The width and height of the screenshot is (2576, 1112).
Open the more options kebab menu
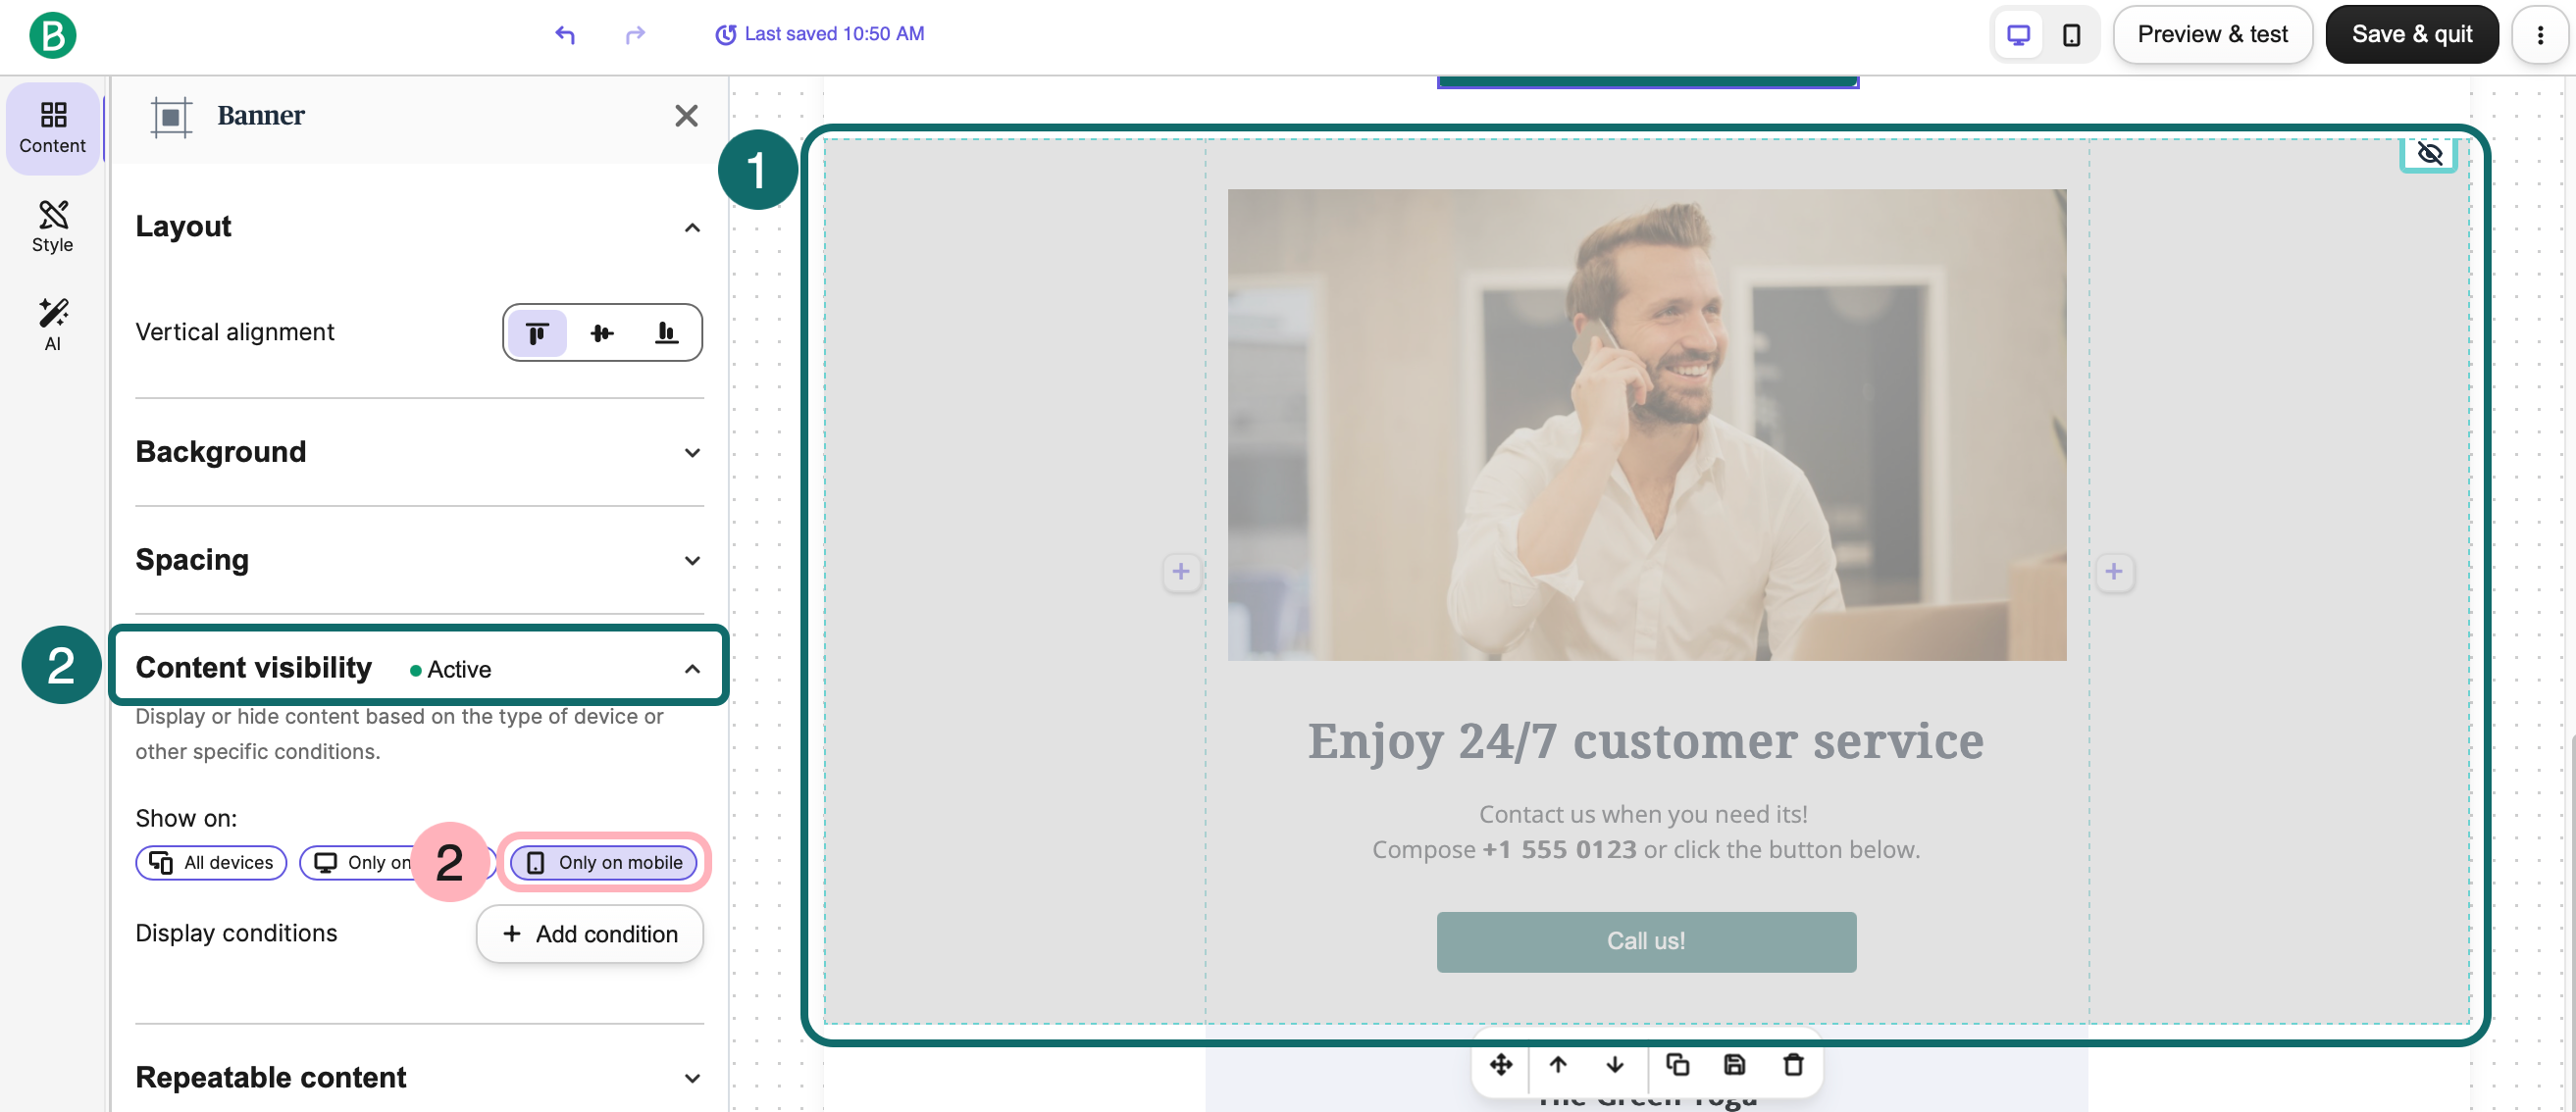click(x=2540, y=35)
